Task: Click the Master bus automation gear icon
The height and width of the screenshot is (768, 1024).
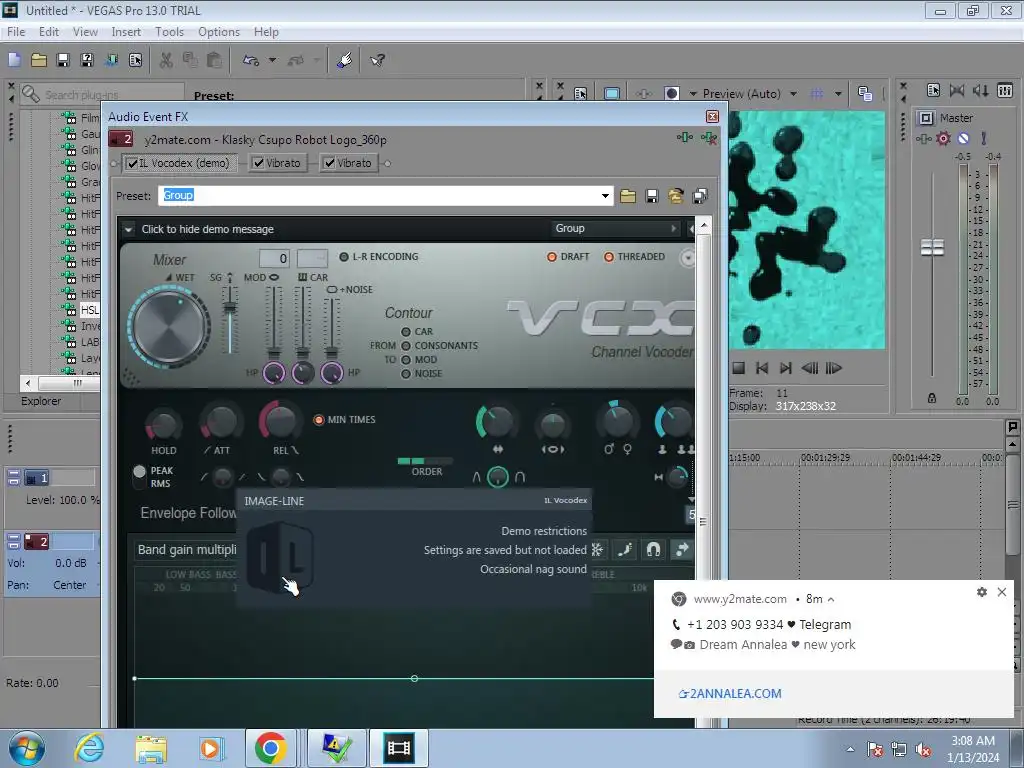Action: (x=943, y=138)
